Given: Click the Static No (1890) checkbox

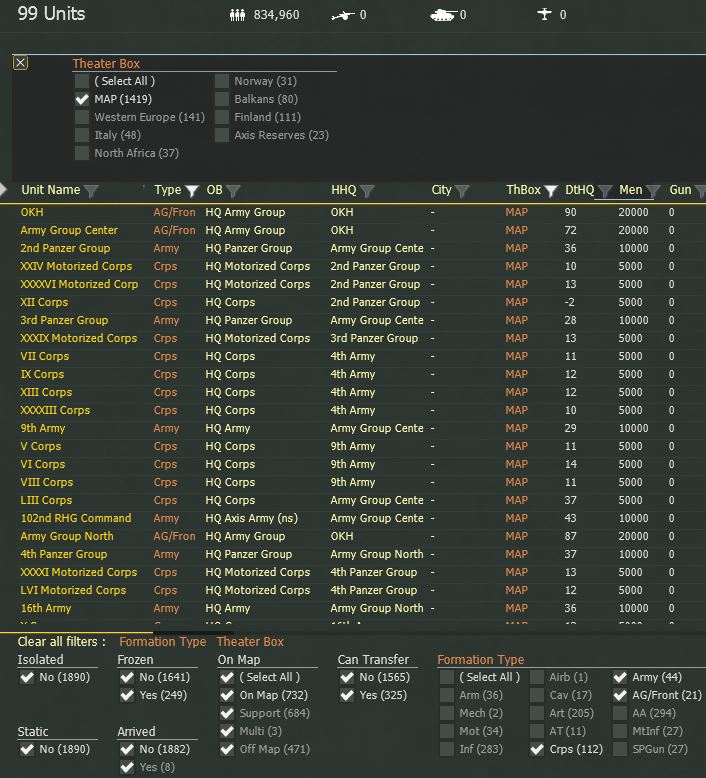Looking at the screenshot, I should 27,749.
